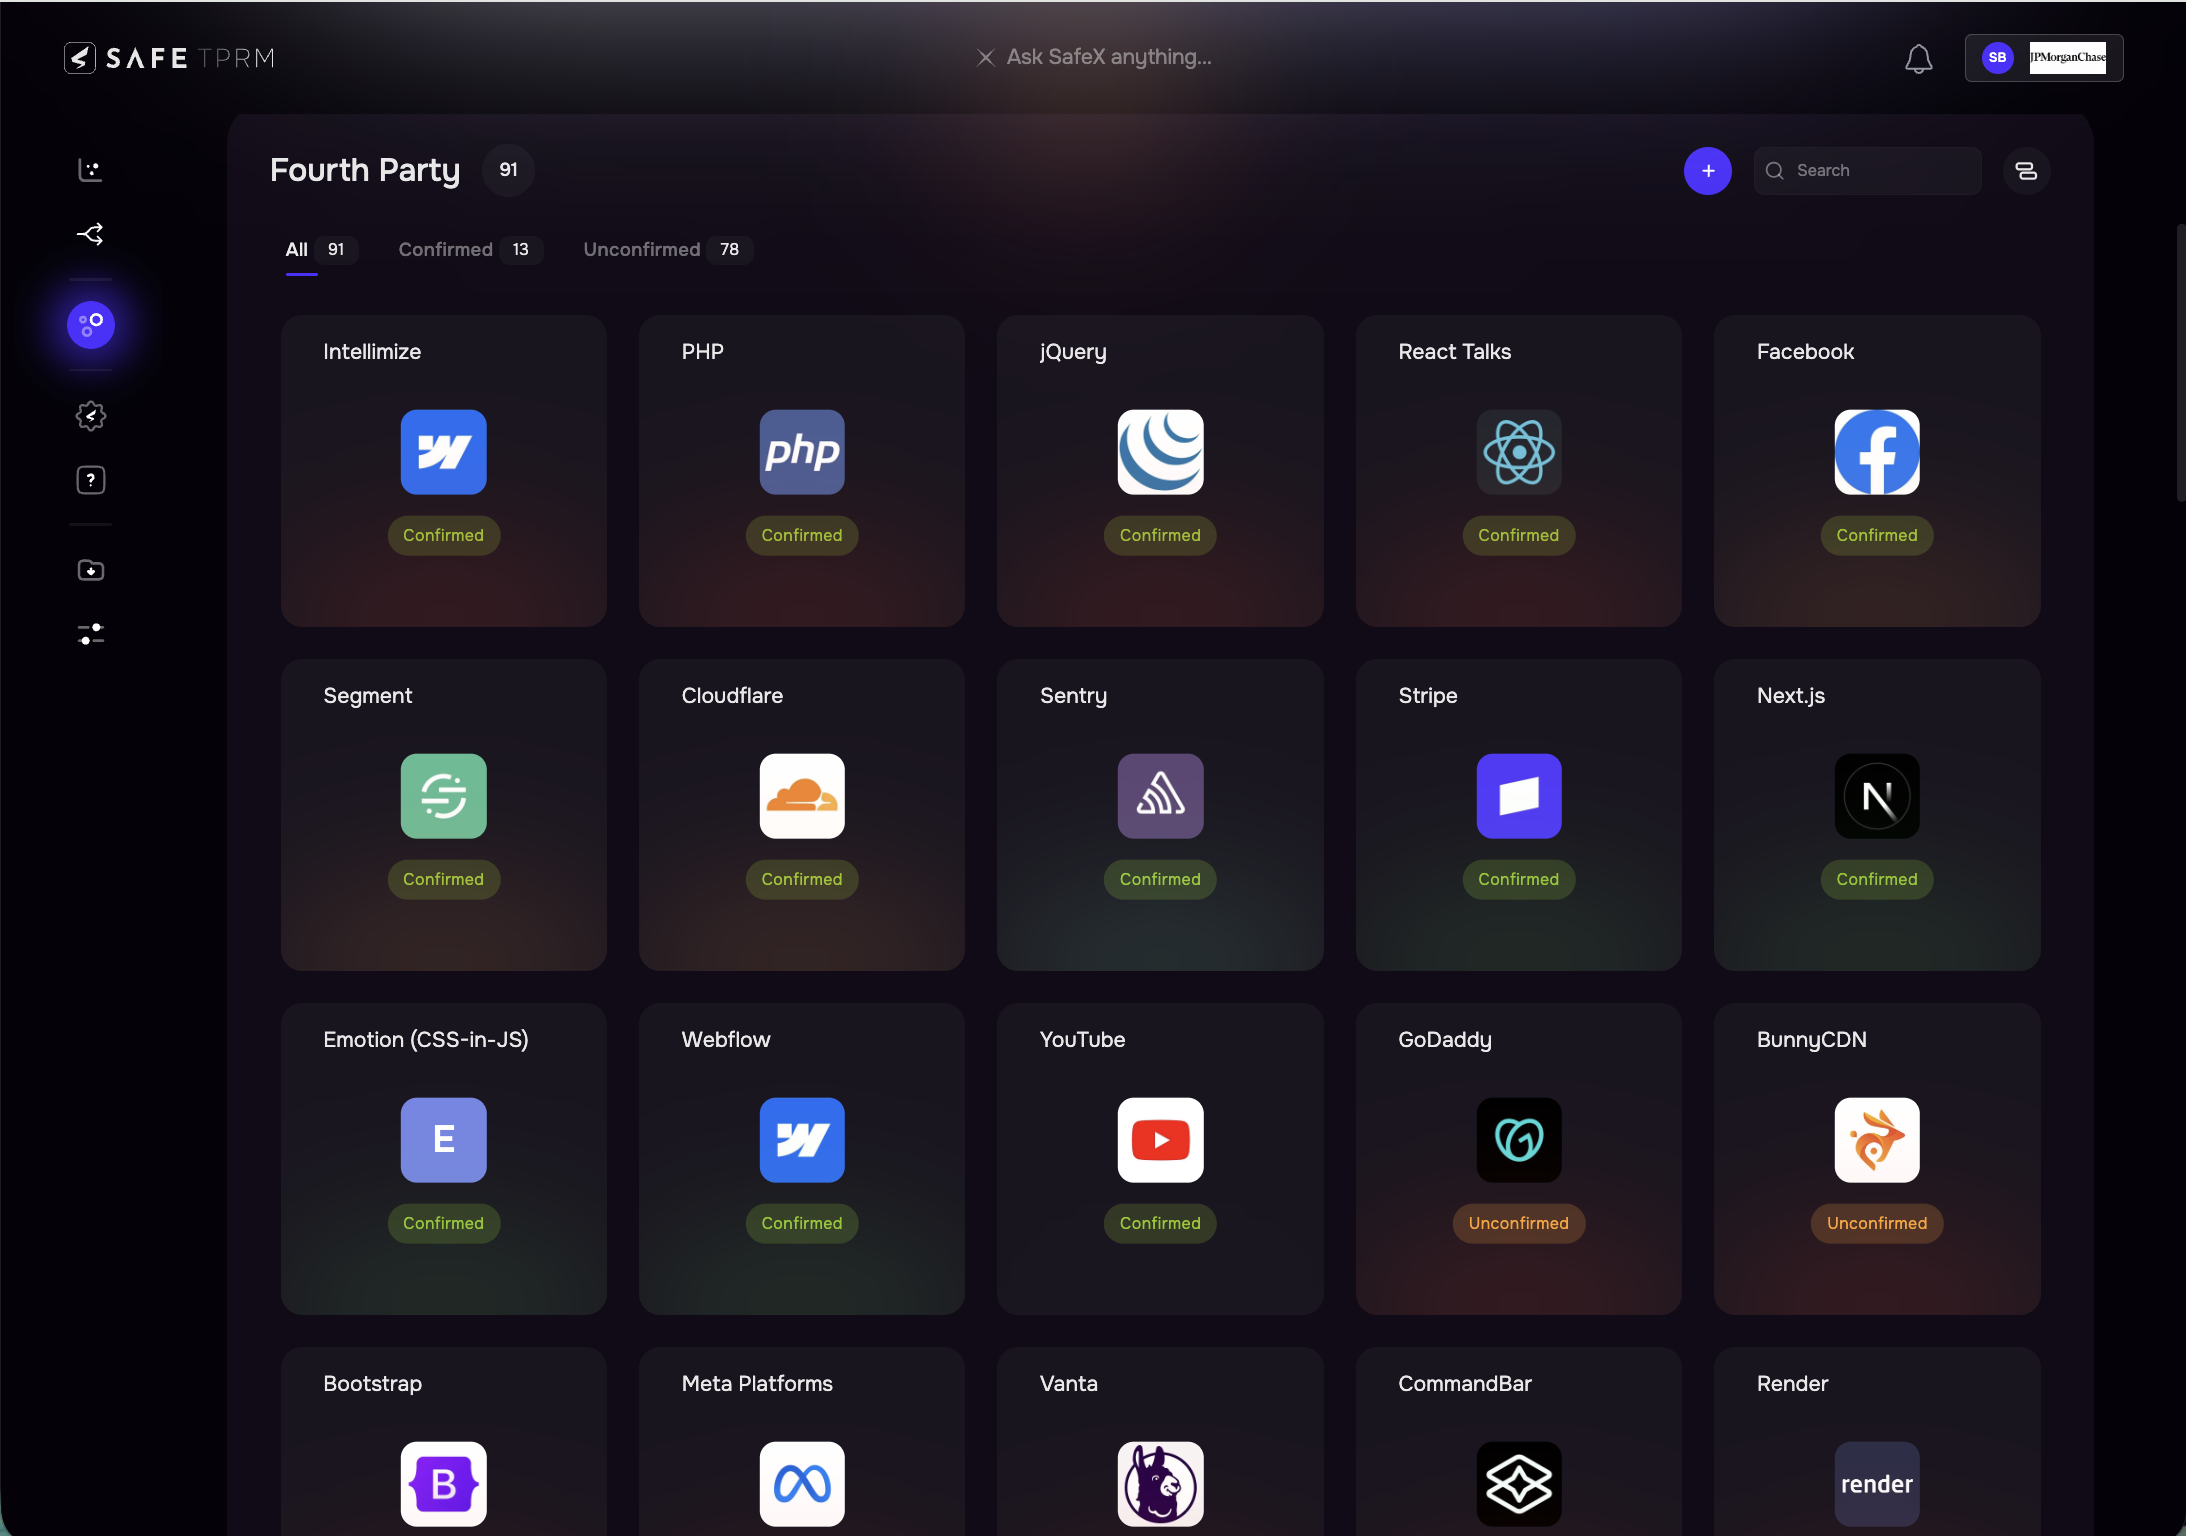Click the Stripe card logo thumbnail
The height and width of the screenshot is (1536, 2186).
pyautogui.click(x=1518, y=796)
